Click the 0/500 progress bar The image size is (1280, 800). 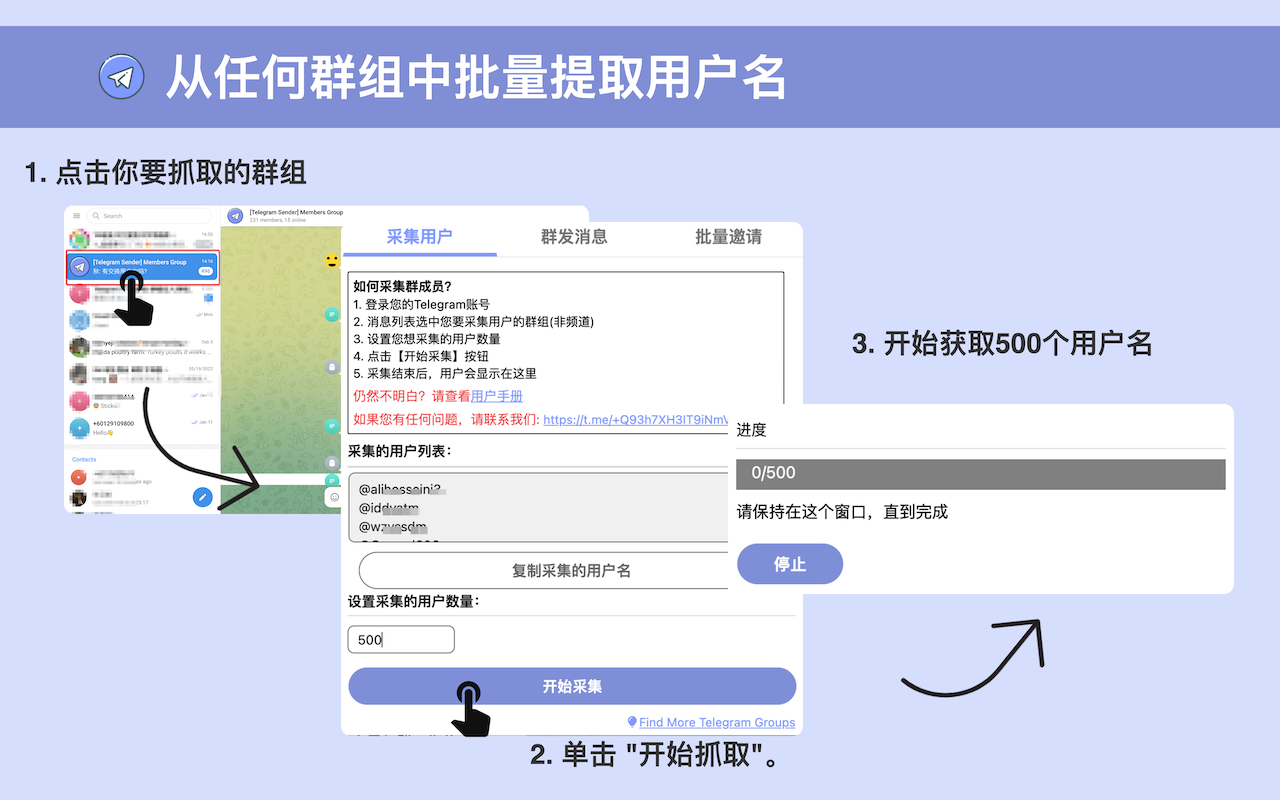(x=981, y=473)
